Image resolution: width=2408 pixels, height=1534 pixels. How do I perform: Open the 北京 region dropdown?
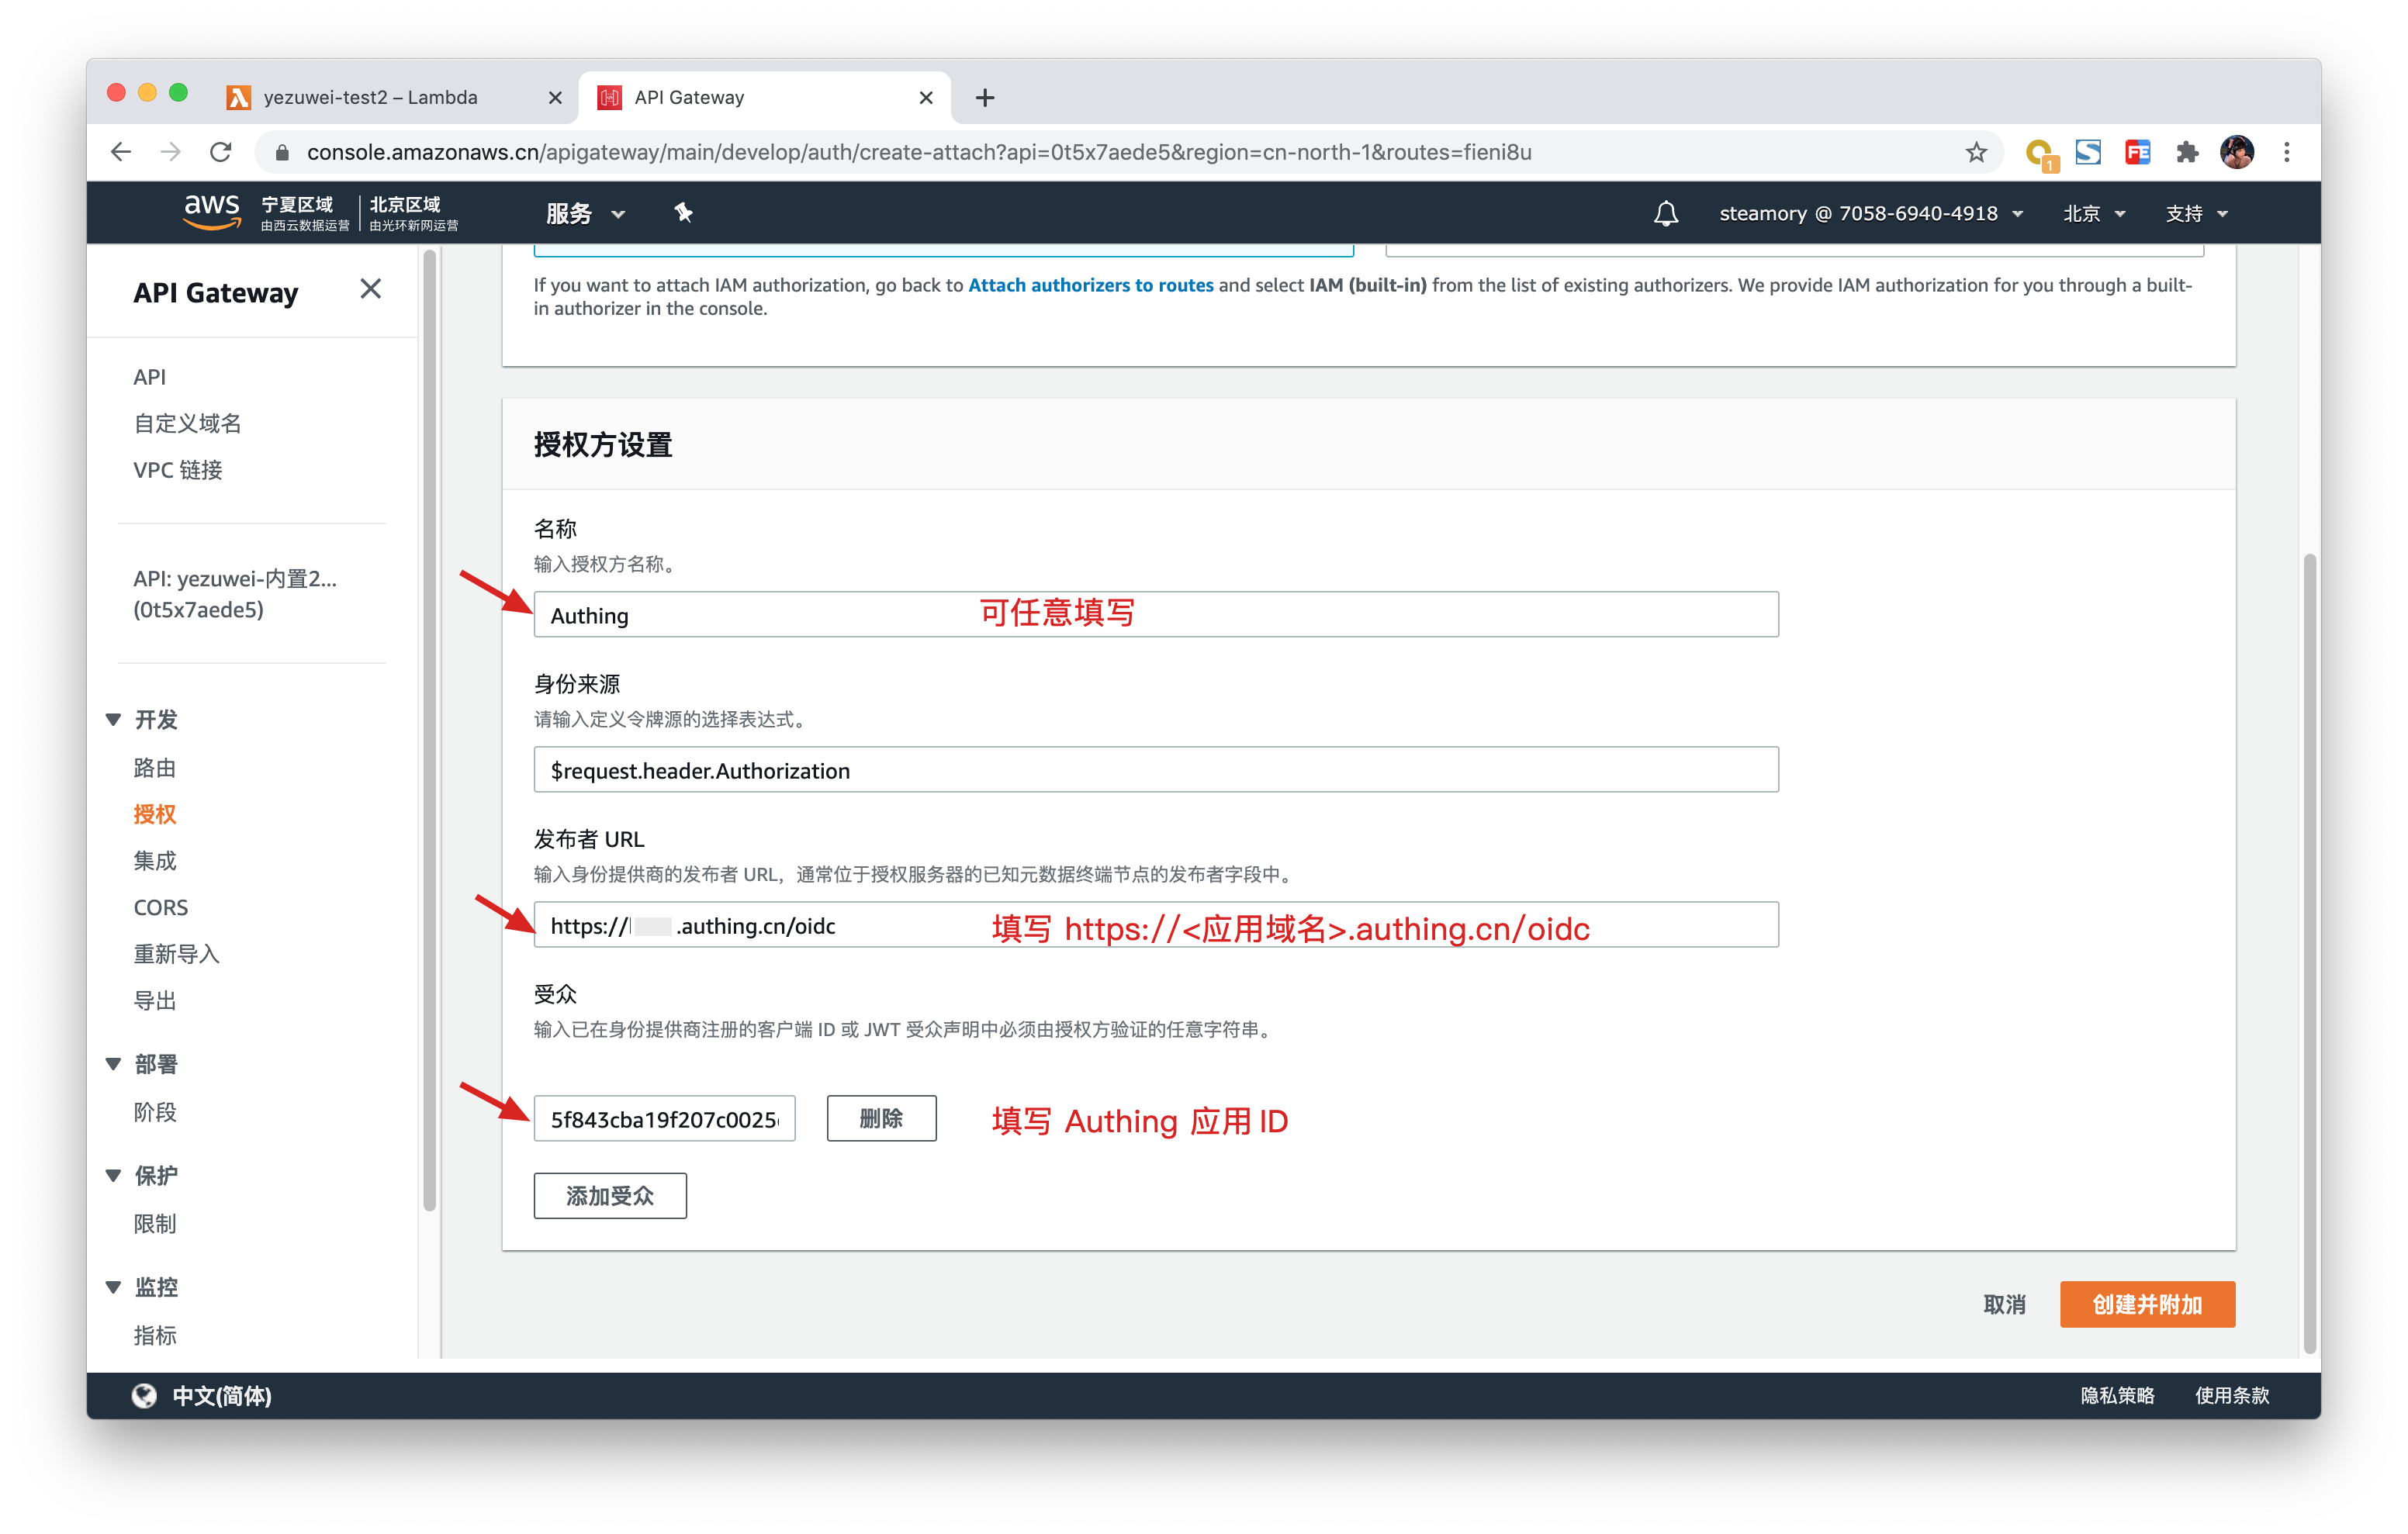(x=2093, y=213)
